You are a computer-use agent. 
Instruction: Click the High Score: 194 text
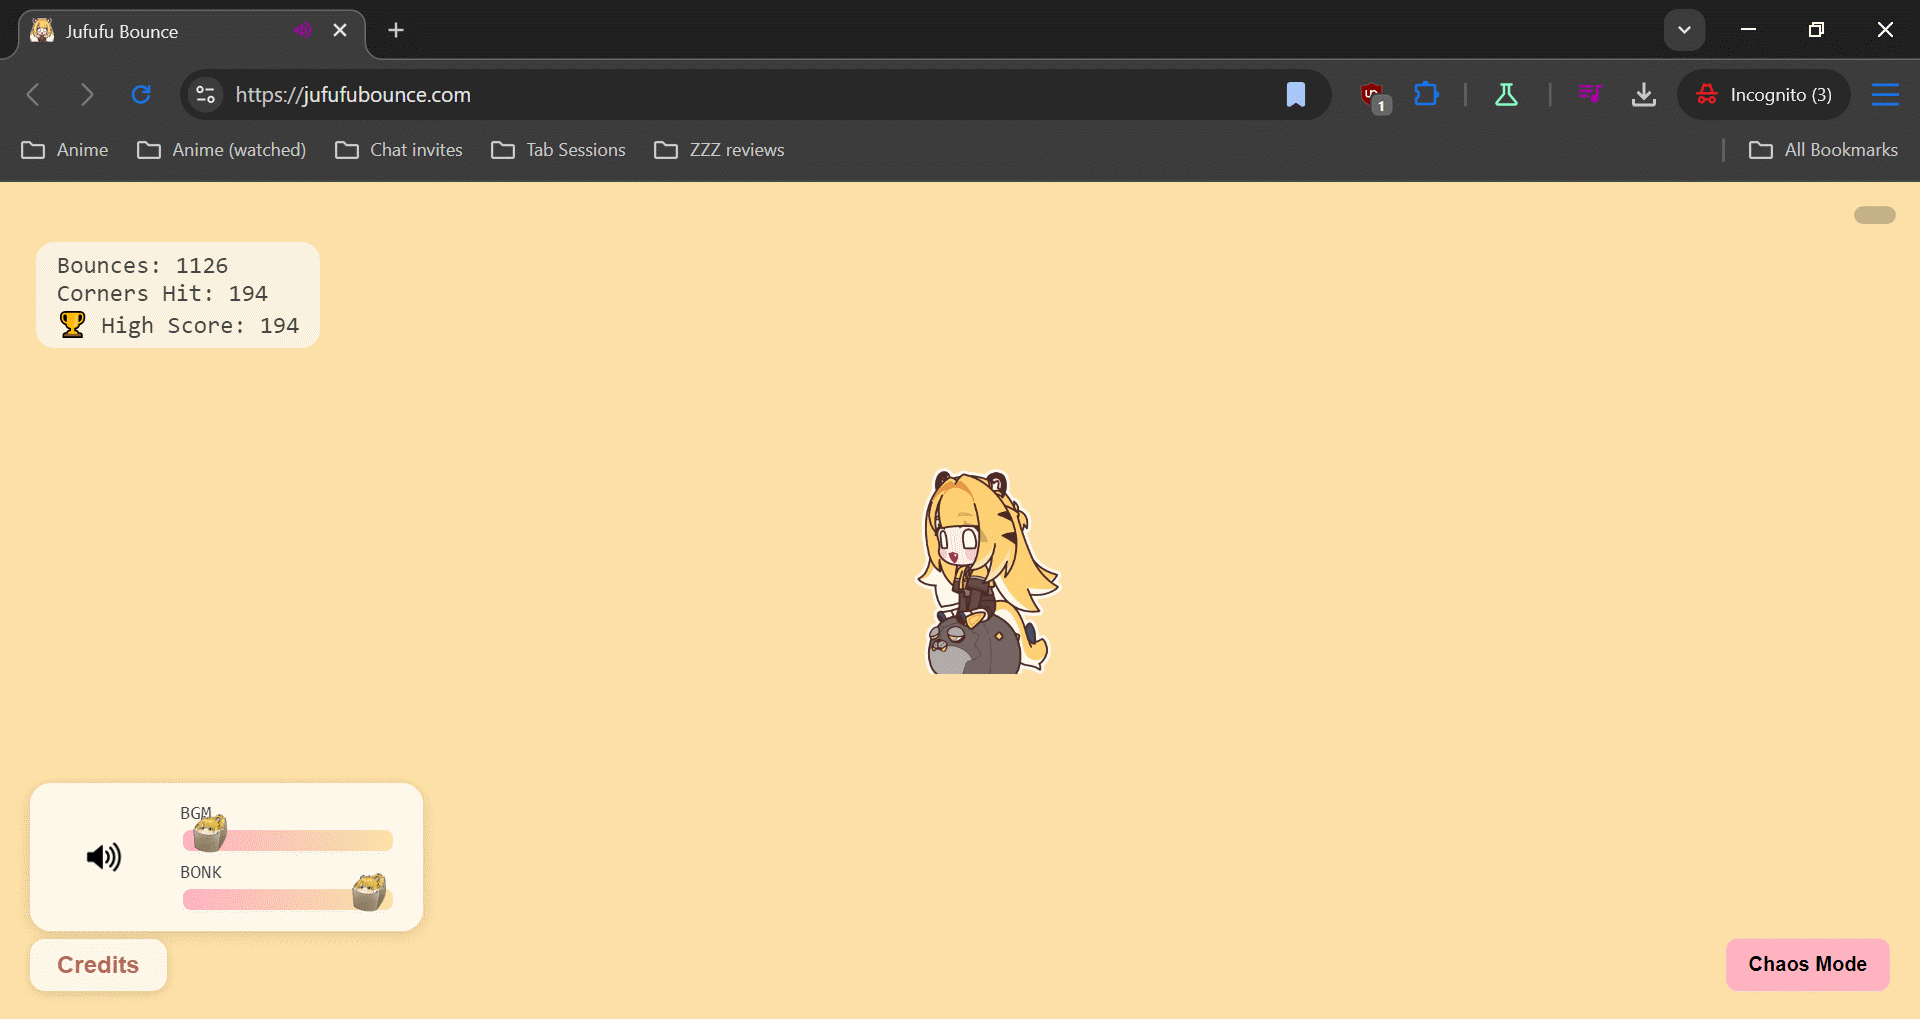[x=200, y=326]
